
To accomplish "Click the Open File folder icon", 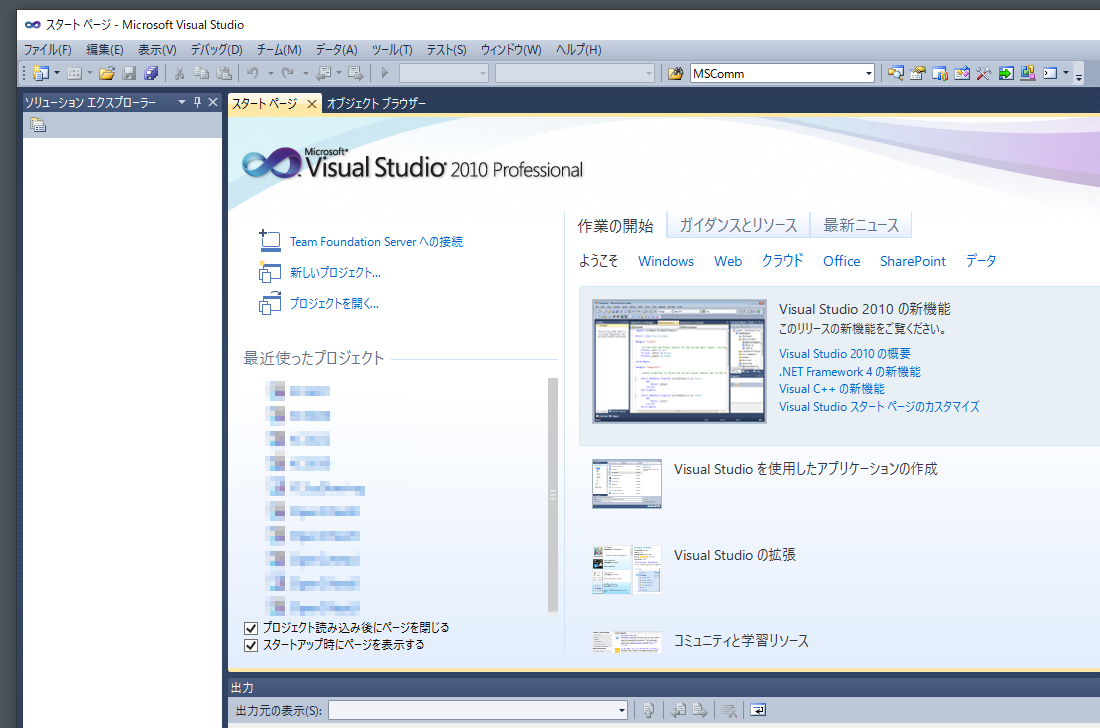I will pos(107,73).
